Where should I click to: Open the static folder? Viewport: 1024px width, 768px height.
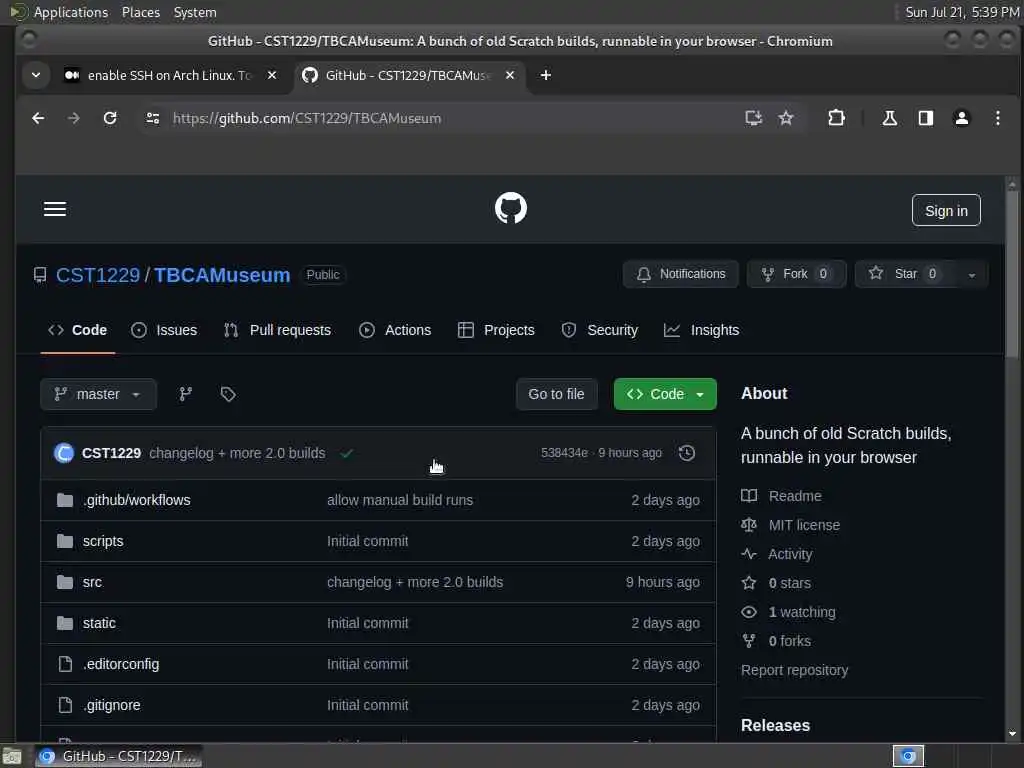pyautogui.click(x=99, y=624)
